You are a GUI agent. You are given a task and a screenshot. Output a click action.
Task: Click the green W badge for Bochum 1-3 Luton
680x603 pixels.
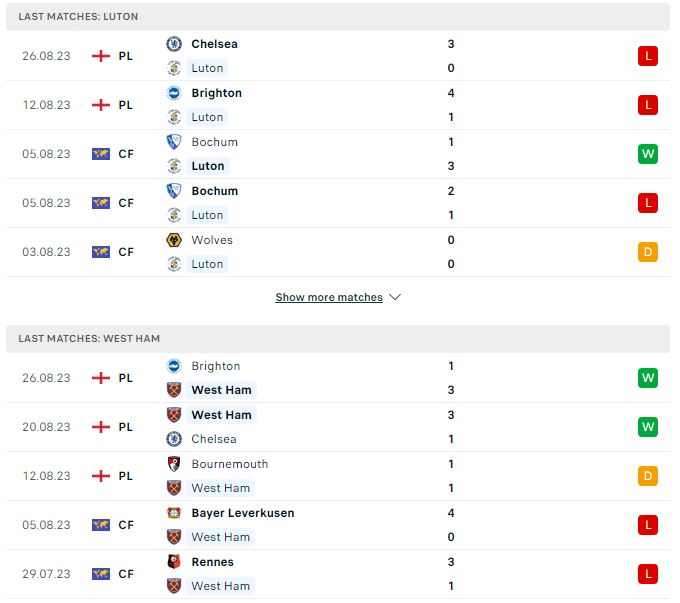(x=647, y=154)
